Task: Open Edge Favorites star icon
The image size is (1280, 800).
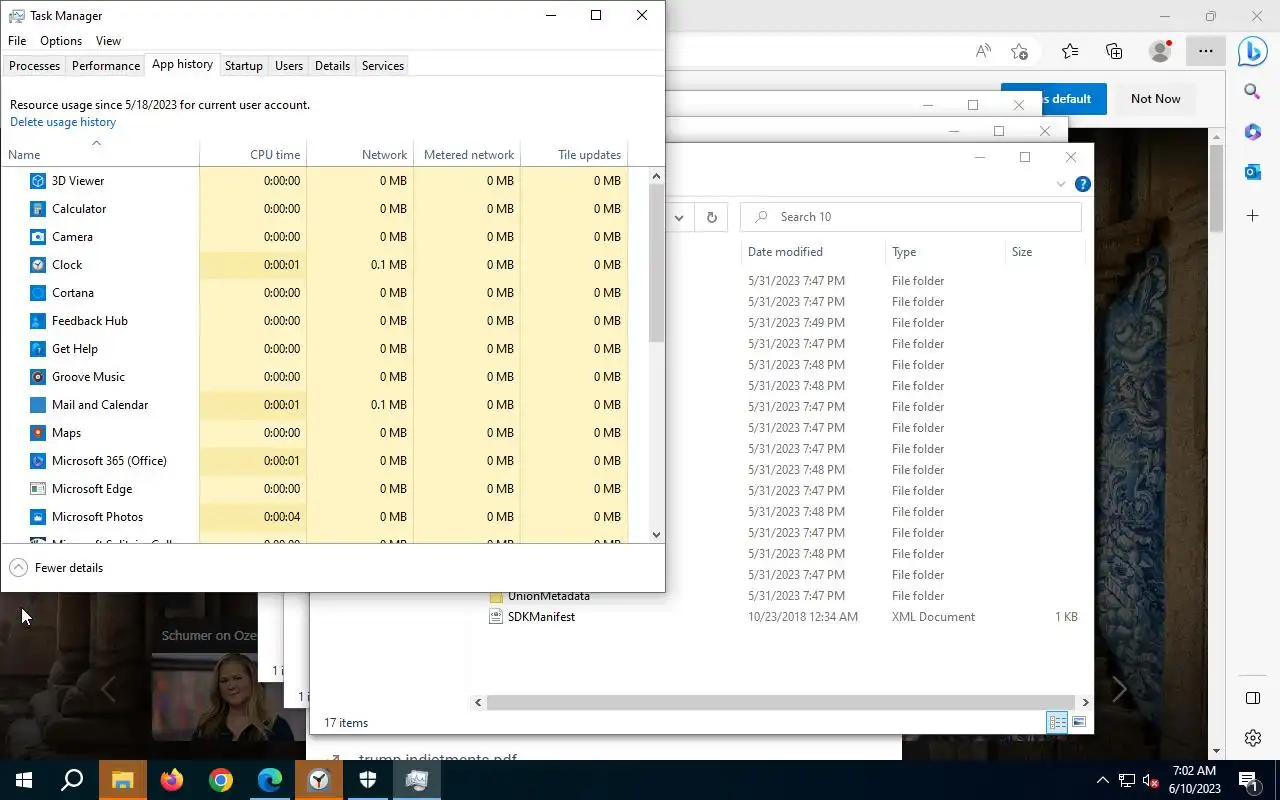Action: click(x=1070, y=51)
